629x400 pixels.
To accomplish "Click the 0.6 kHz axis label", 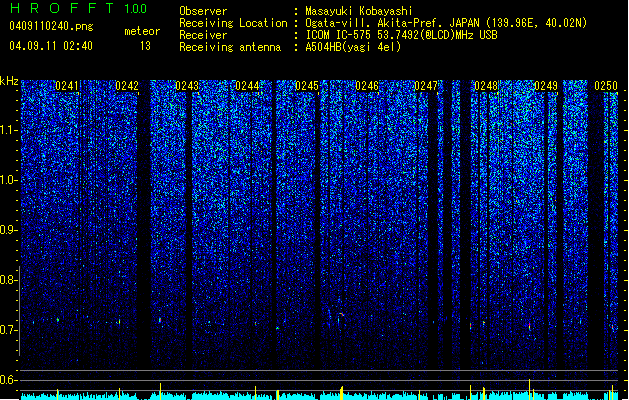I will [x=9, y=380].
